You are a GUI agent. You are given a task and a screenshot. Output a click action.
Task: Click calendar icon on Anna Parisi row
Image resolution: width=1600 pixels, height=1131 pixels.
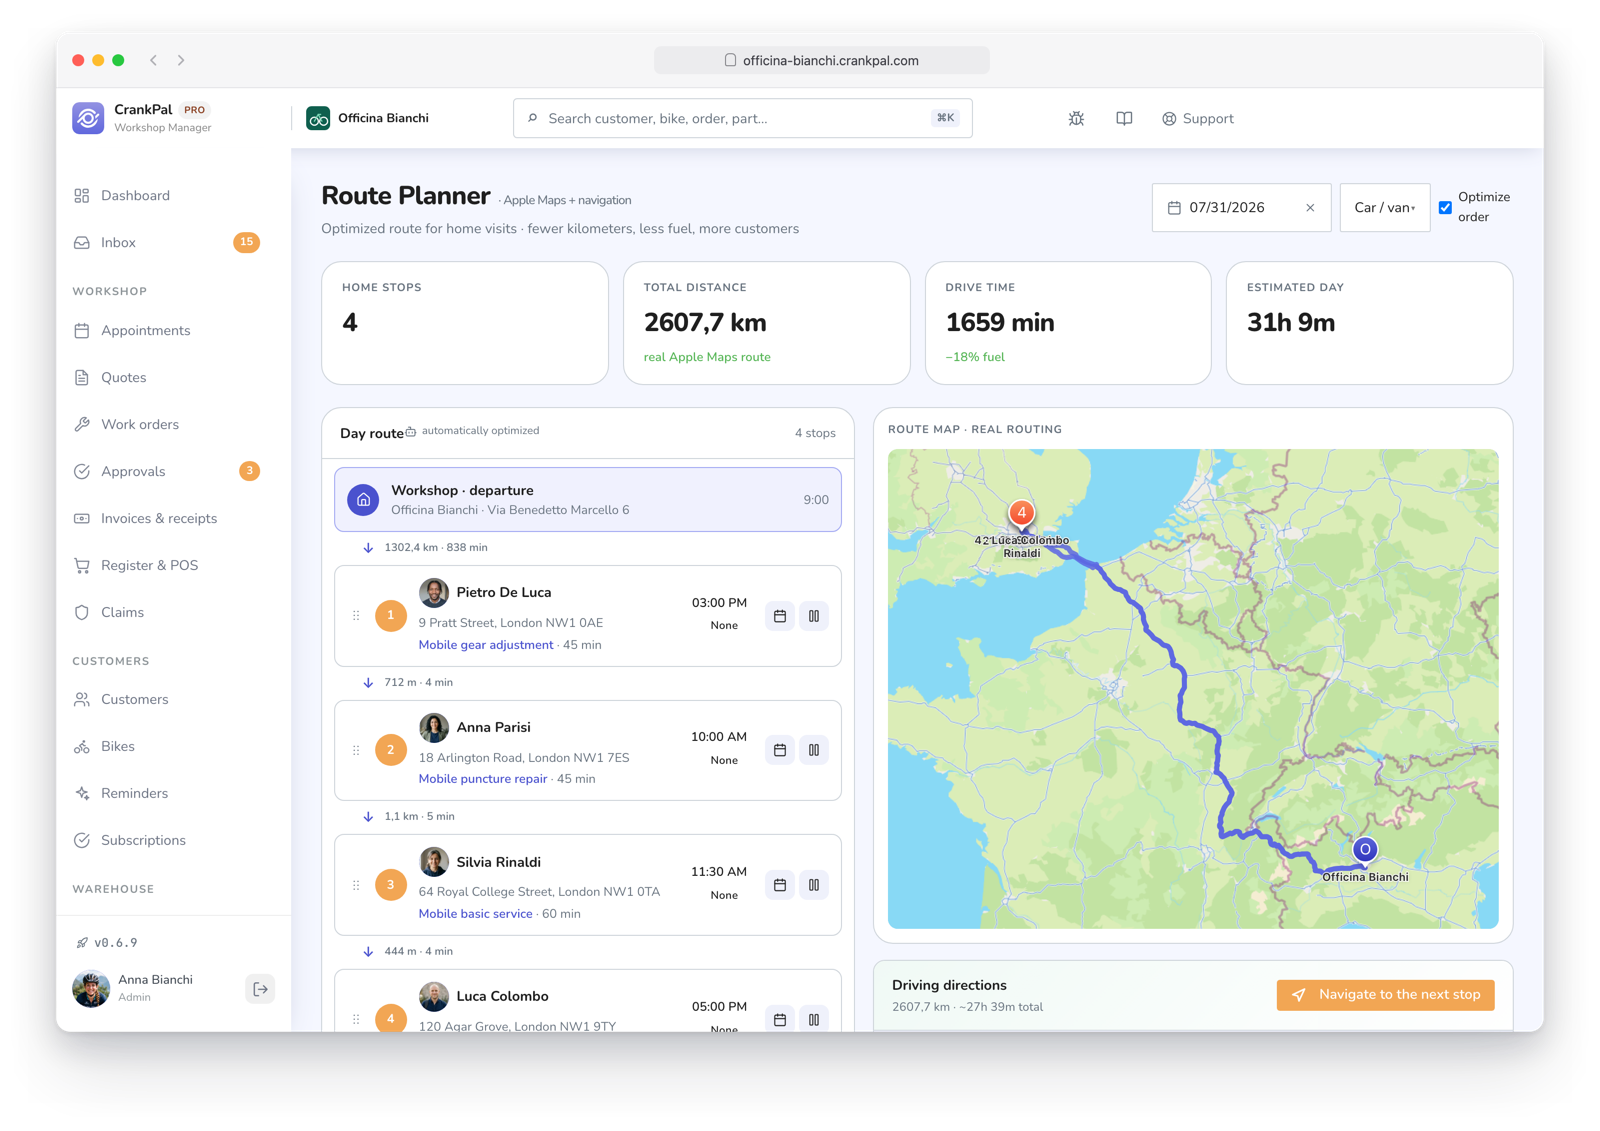click(x=780, y=750)
